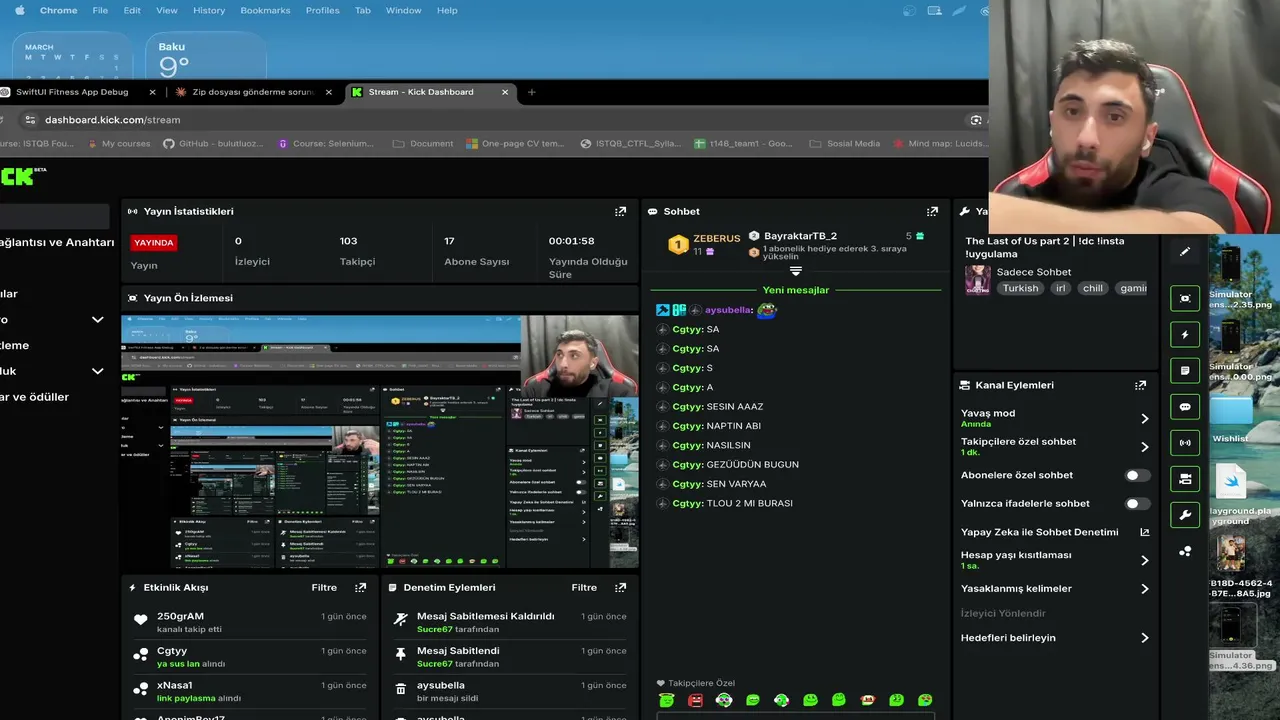Image resolution: width=1280 pixels, height=720 pixels.
Task: Pop out the Etkinlik Akışı panel
Action: pyautogui.click(x=361, y=588)
